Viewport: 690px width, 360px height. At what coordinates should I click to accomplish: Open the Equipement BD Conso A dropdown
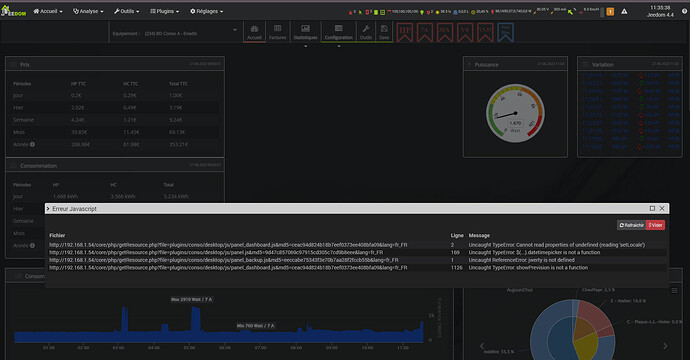174,33
